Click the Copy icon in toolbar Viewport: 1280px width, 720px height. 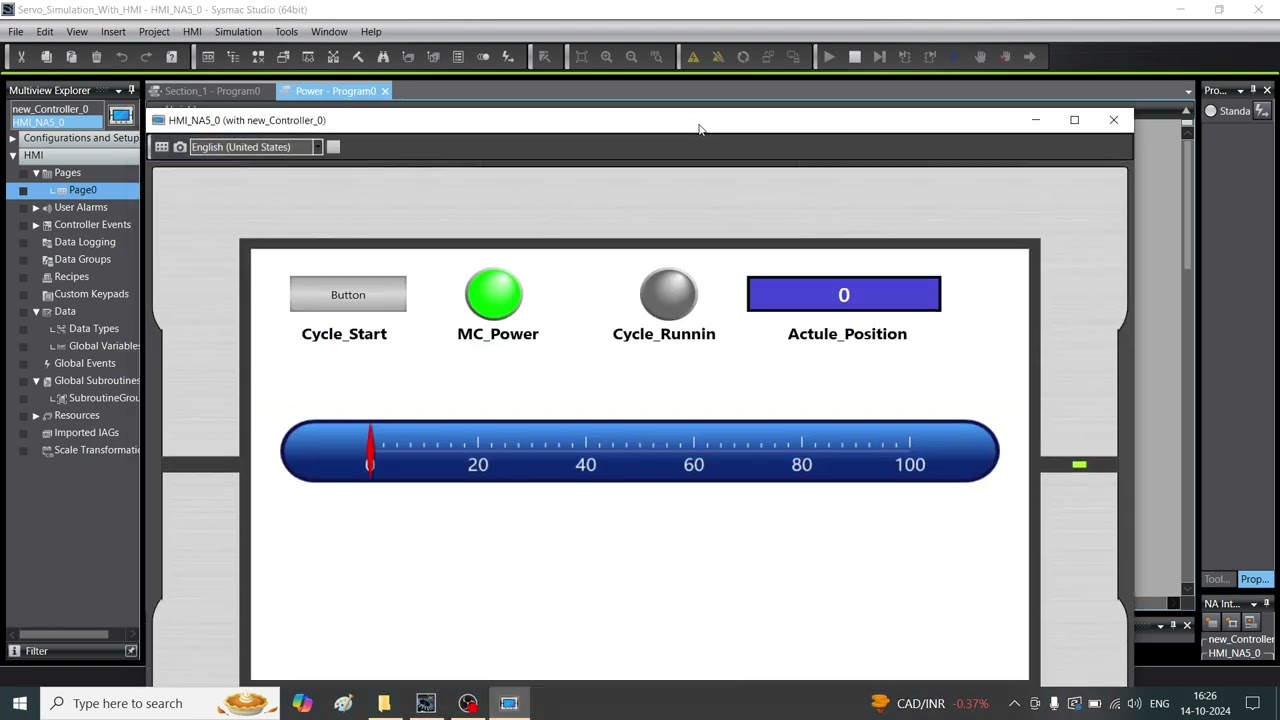(46, 57)
